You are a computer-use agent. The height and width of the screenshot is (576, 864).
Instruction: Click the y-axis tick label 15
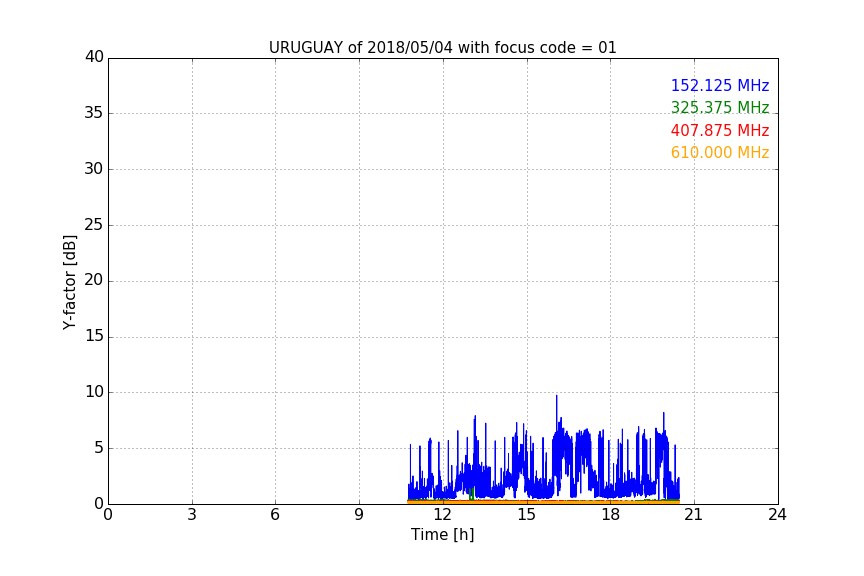tap(94, 336)
